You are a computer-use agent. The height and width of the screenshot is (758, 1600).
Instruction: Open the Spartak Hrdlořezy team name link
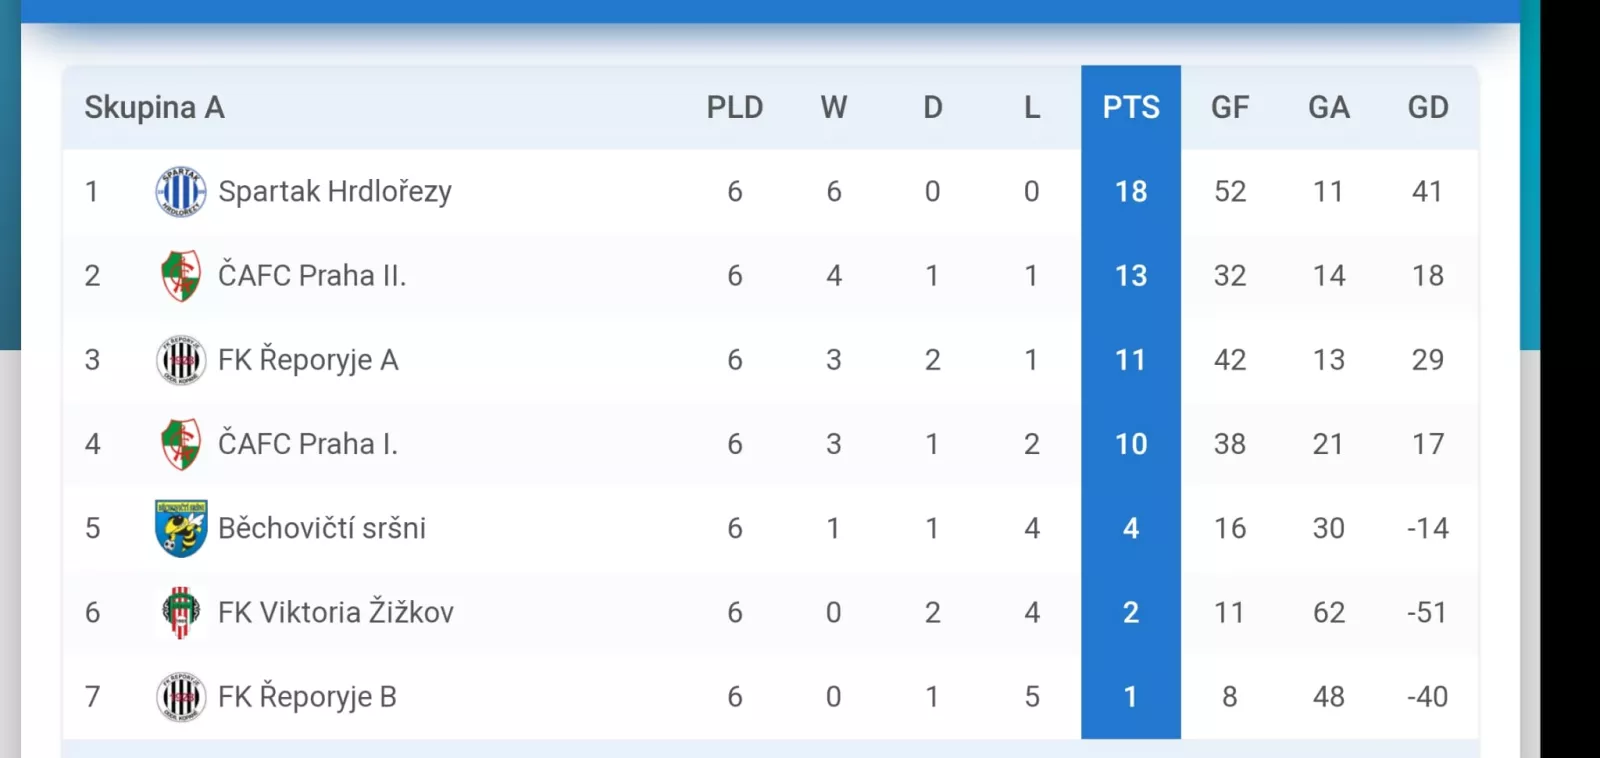click(335, 191)
